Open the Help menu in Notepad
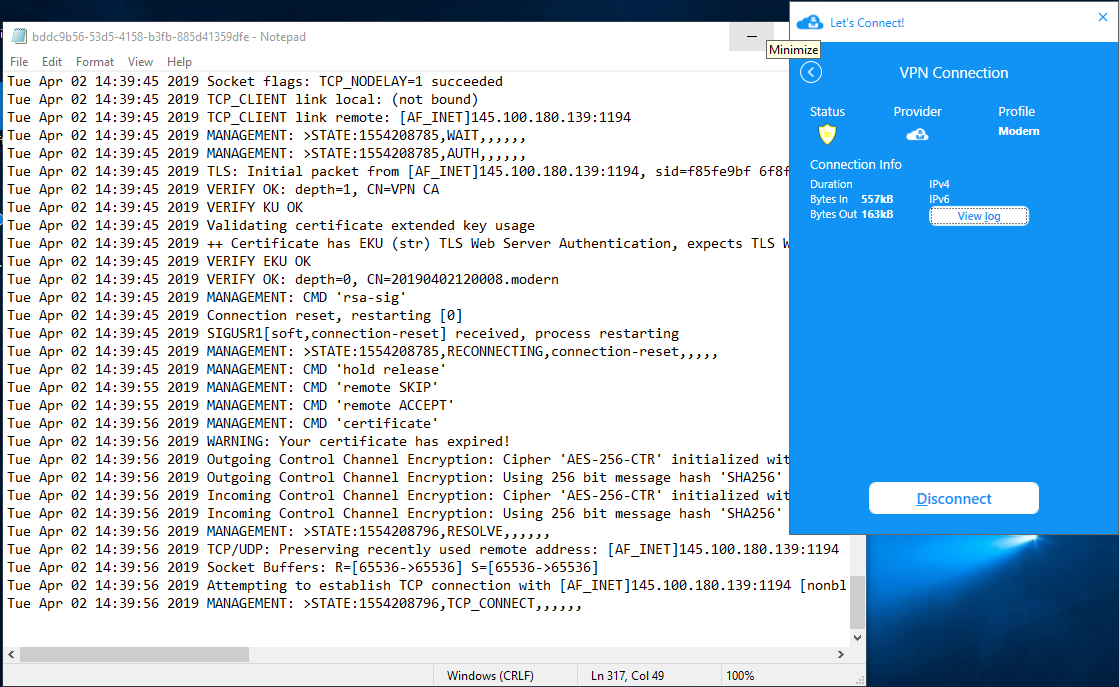Screen dimensions: 1119x687 180,62
